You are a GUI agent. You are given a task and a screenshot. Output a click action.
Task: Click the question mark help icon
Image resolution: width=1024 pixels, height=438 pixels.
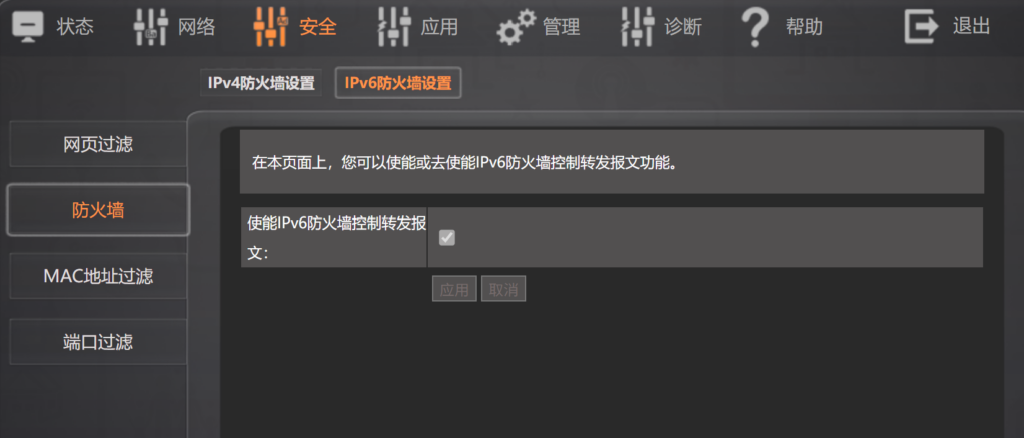tap(755, 27)
